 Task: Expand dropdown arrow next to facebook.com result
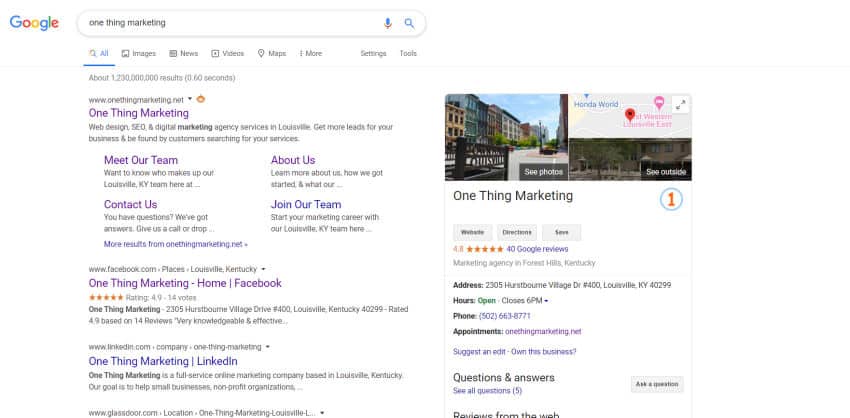tap(263, 269)
